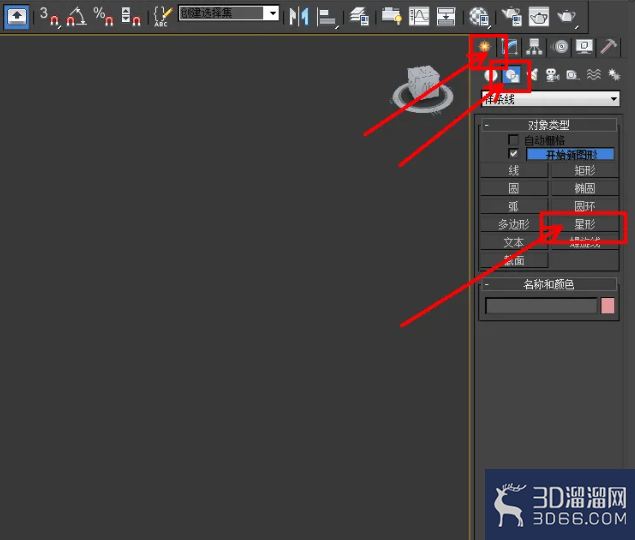Click the Align tool icon
This screenshot has width=635, height=540.
point(327,17)
